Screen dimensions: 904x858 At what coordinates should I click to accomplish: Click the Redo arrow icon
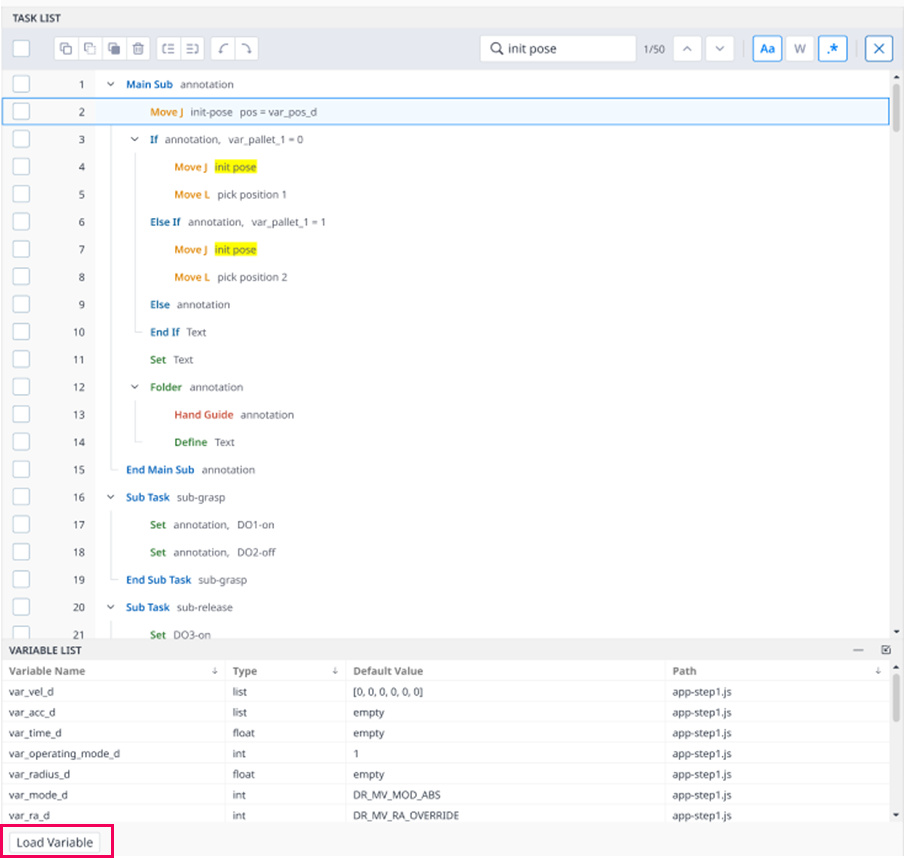click(x=247, y=48)
